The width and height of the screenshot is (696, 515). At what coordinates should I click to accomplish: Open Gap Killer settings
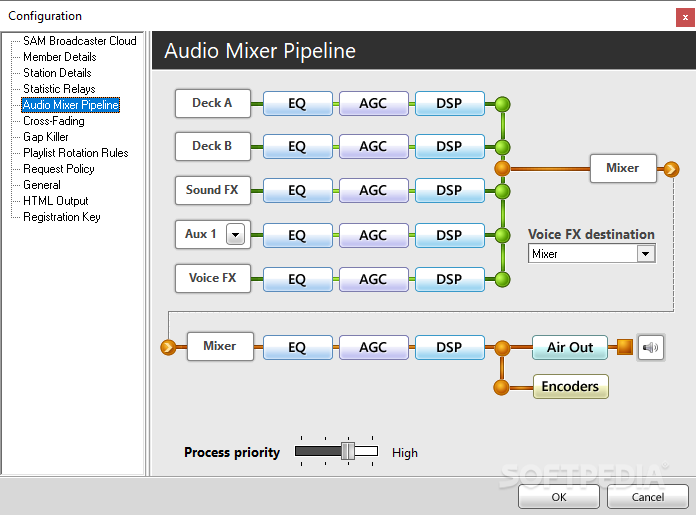(x=46, y=137)
